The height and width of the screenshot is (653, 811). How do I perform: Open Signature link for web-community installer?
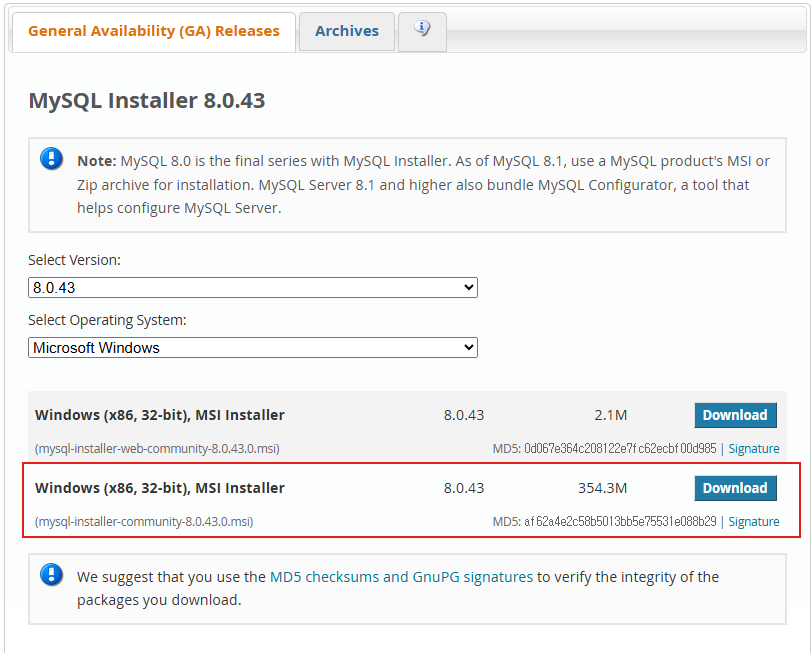pos(754,449)
